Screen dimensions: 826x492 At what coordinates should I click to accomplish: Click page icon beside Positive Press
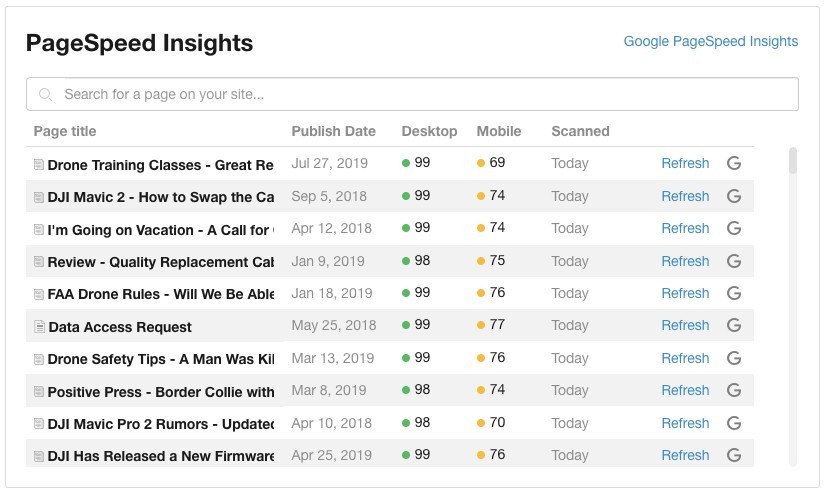pyautogui.click(x=38, y=392)
